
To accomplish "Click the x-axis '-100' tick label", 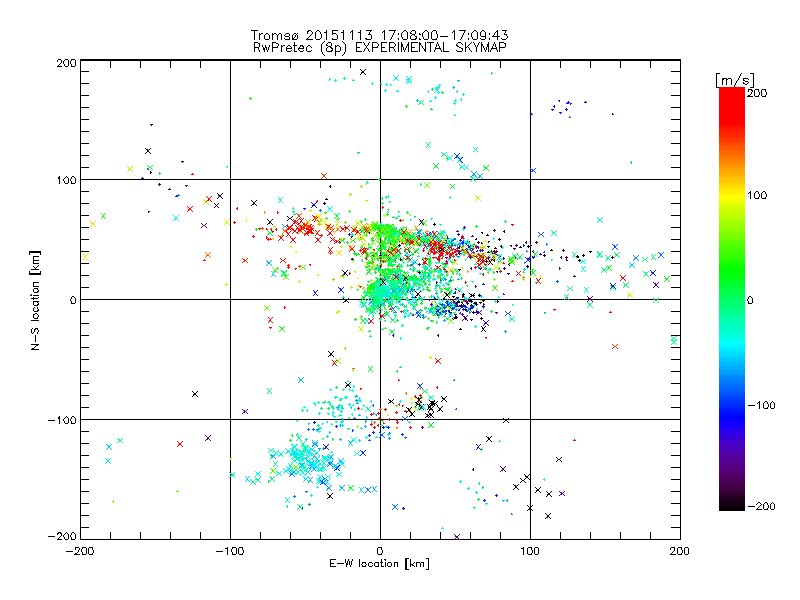I will (x=230, y=551).
